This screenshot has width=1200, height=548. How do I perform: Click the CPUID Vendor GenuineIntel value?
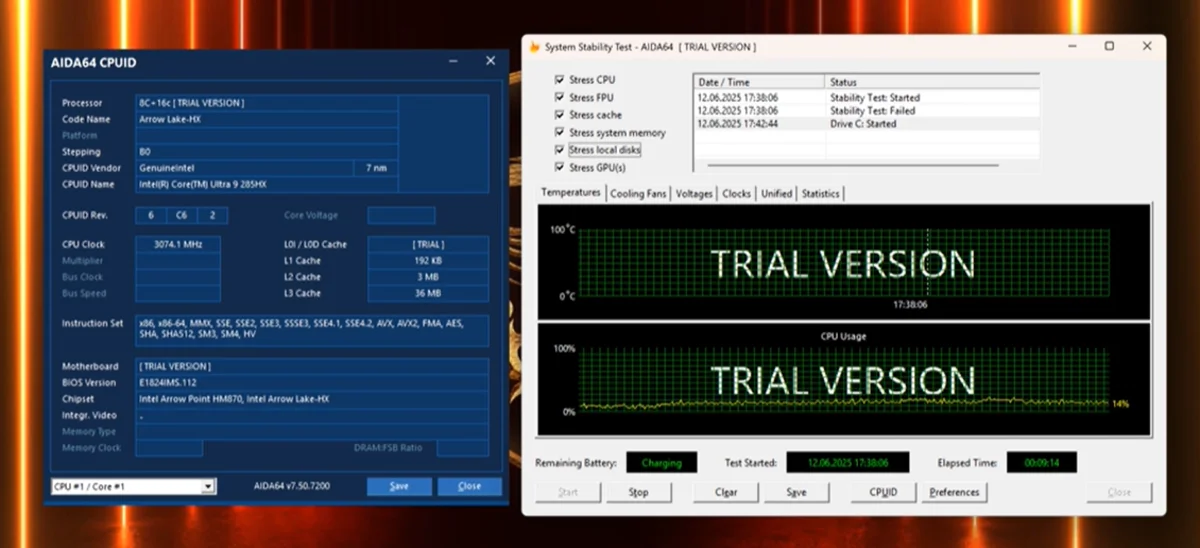(244, 168)
